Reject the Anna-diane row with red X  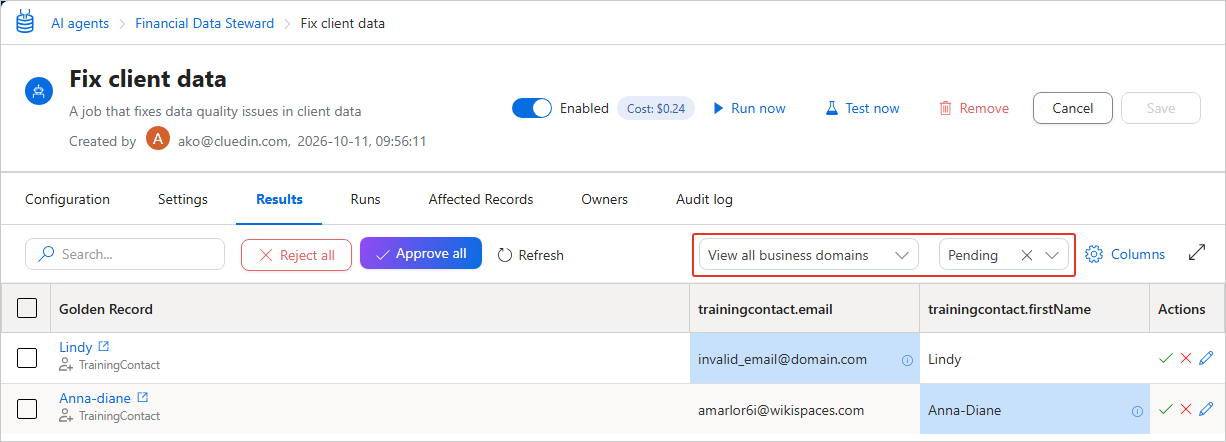[x=1186, y=409]
